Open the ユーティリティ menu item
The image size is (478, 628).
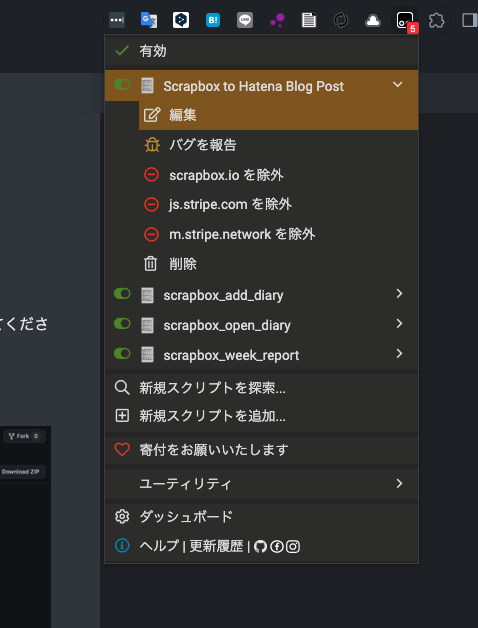point(262,483)
